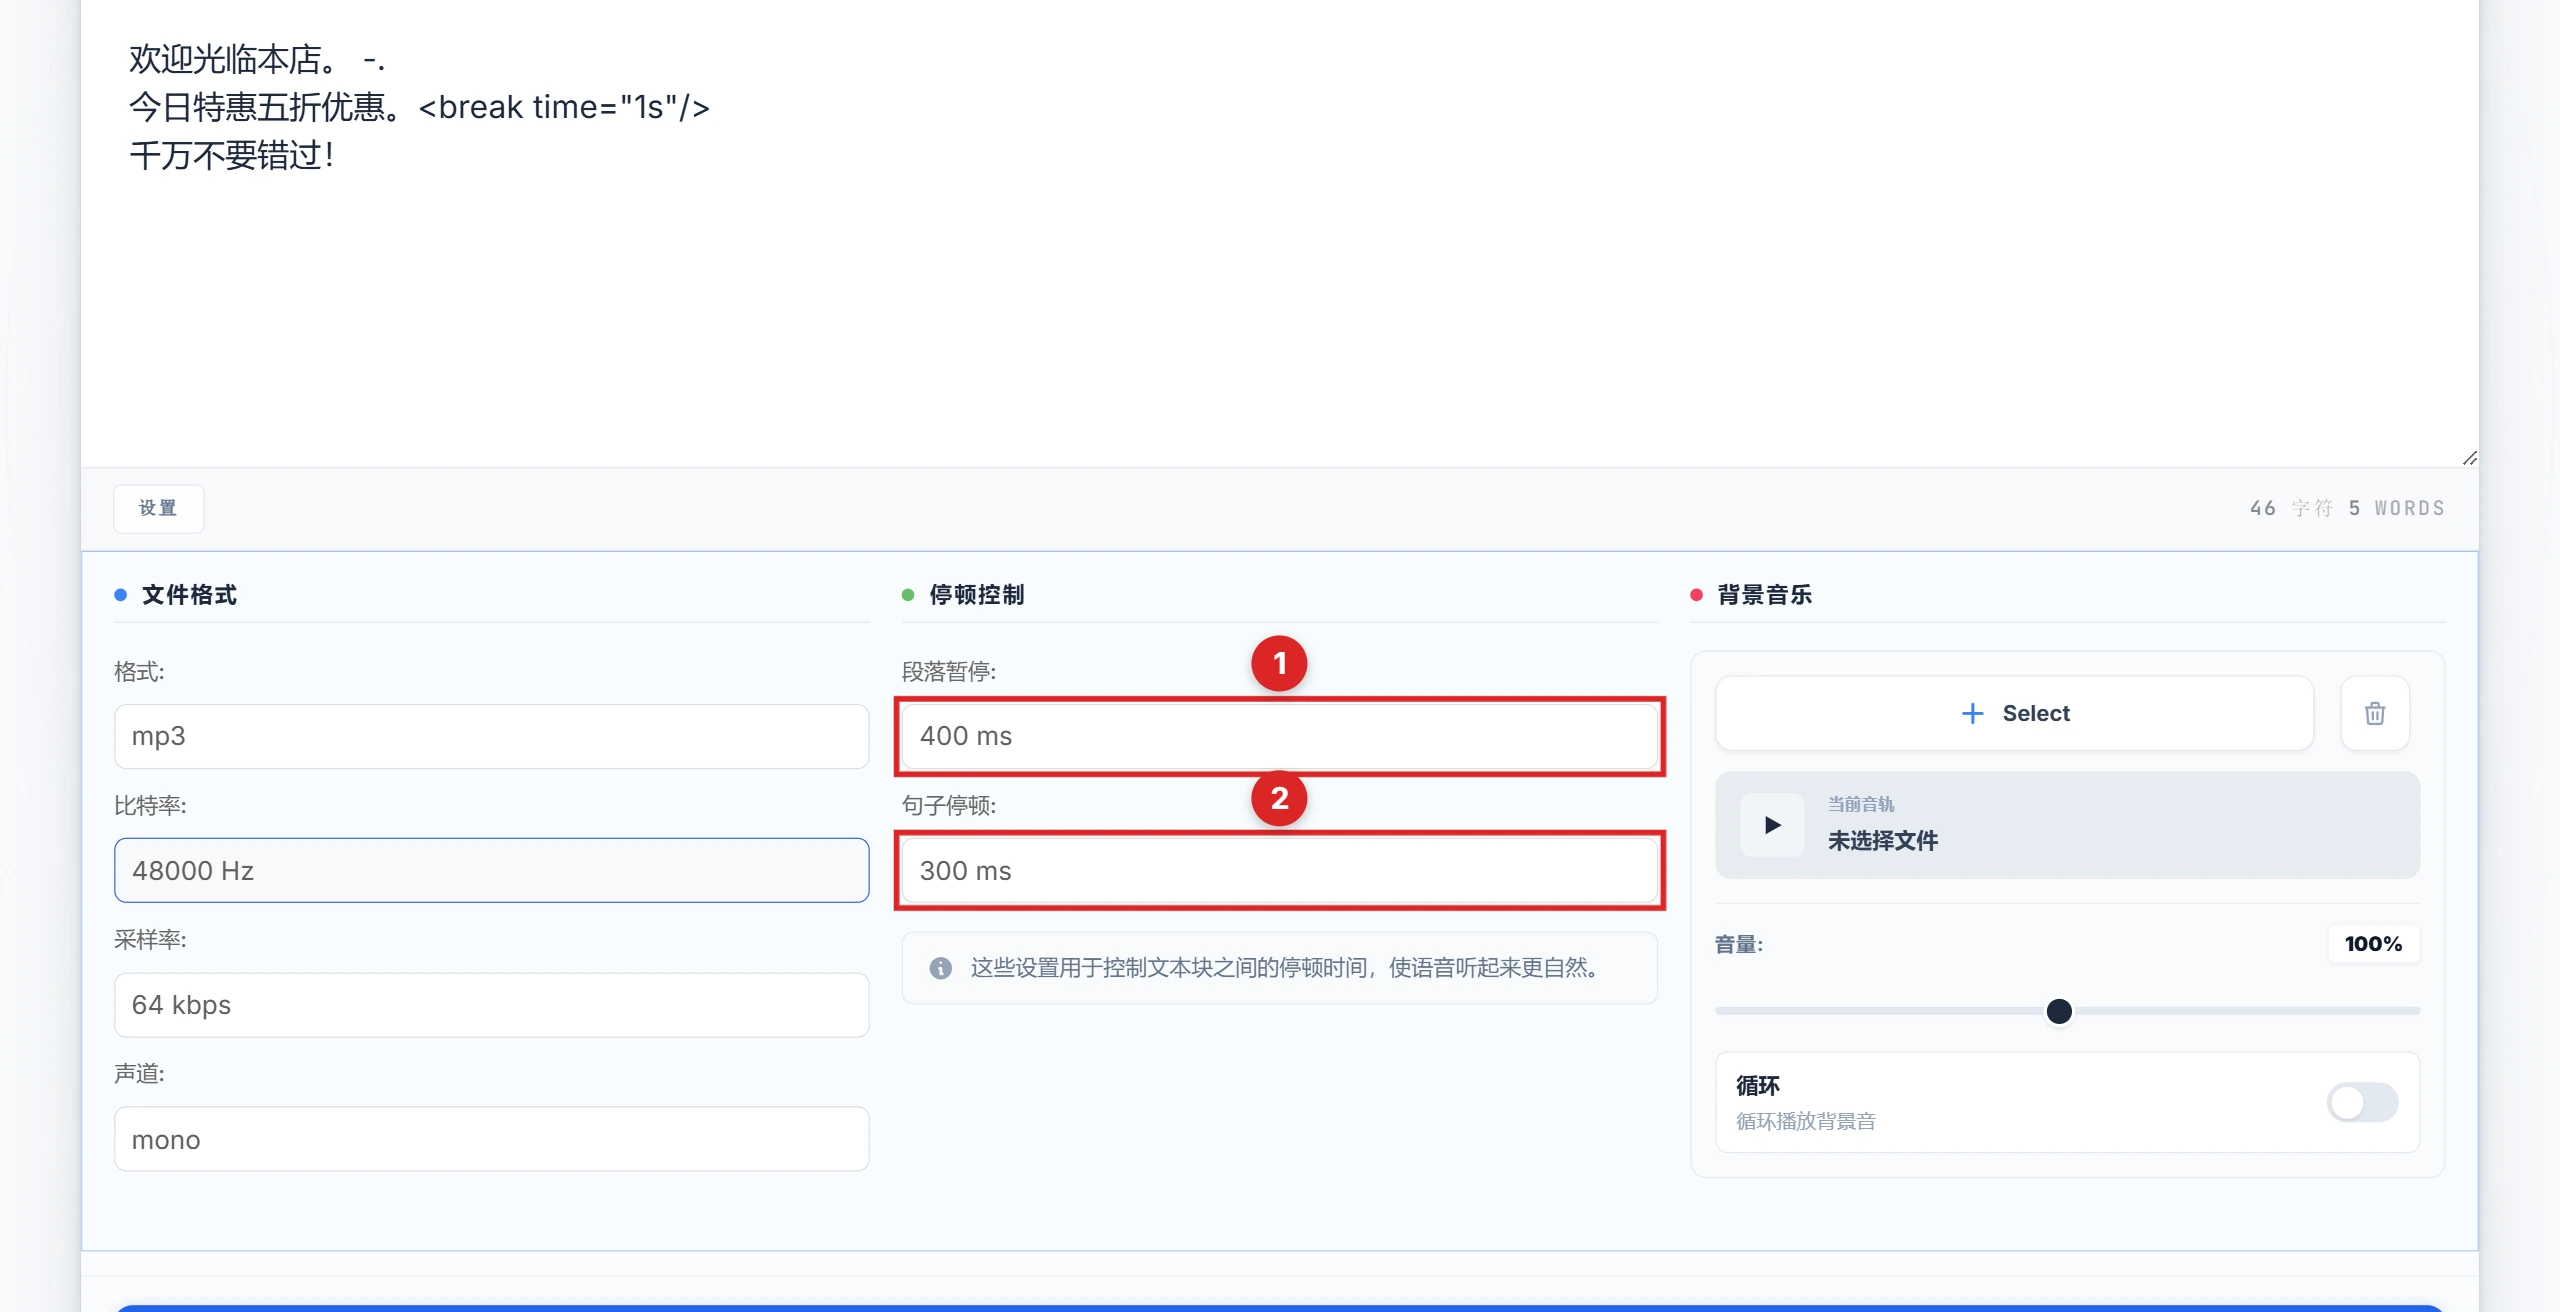Click the 100% volume value
The height and width of the screenshot is (1312, 2560).
click(x=2373, y=944)
